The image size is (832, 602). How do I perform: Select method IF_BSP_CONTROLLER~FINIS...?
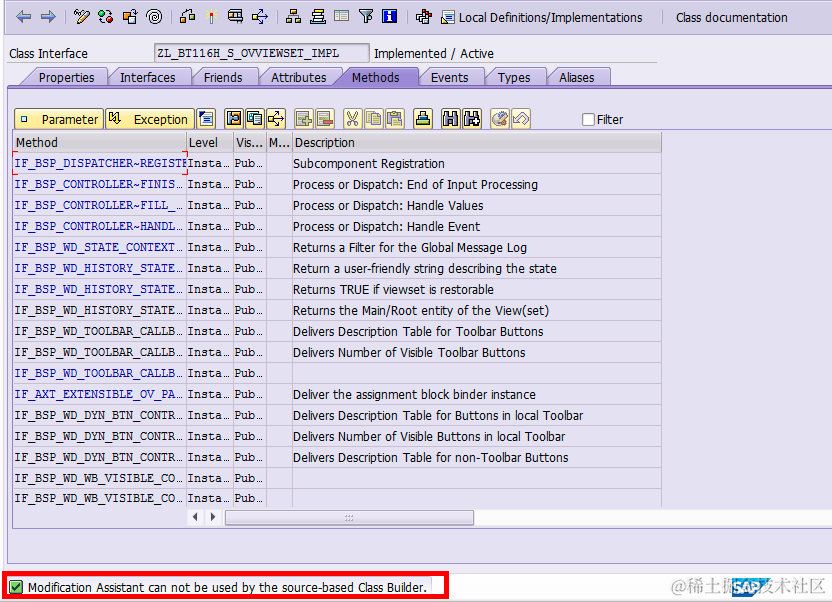pos(100,184)
